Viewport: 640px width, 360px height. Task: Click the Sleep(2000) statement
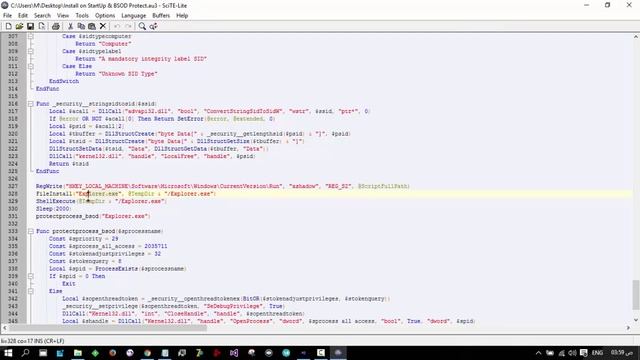pyautogui.click(x=53, y=209)
